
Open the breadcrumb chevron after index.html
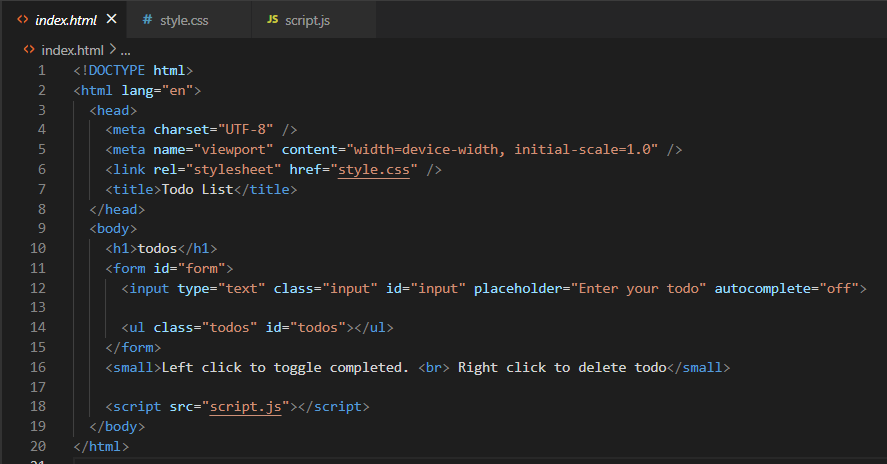(113, 50)
